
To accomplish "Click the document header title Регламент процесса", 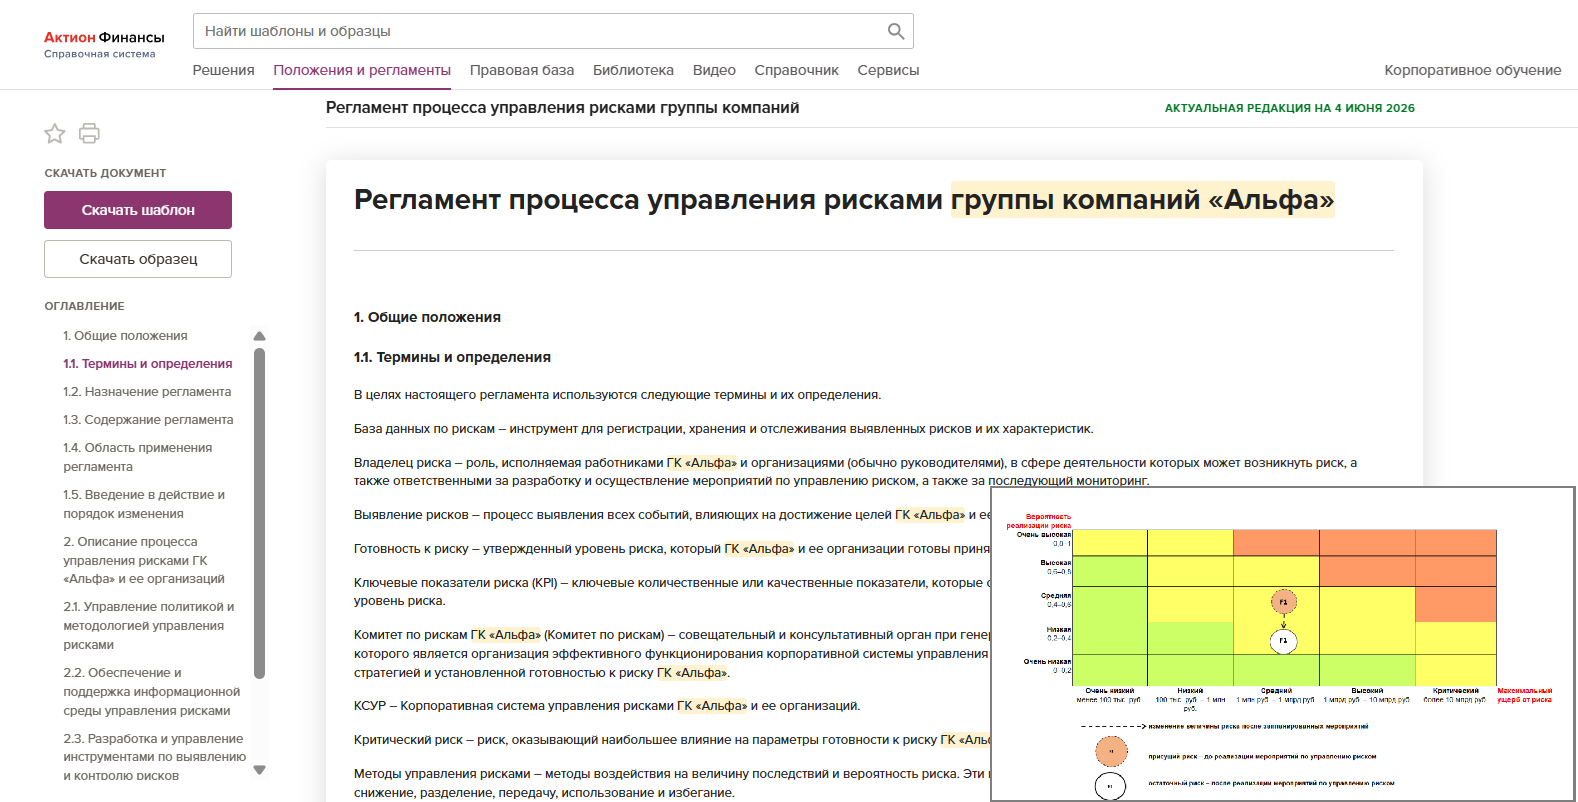I will coord(562,108).
